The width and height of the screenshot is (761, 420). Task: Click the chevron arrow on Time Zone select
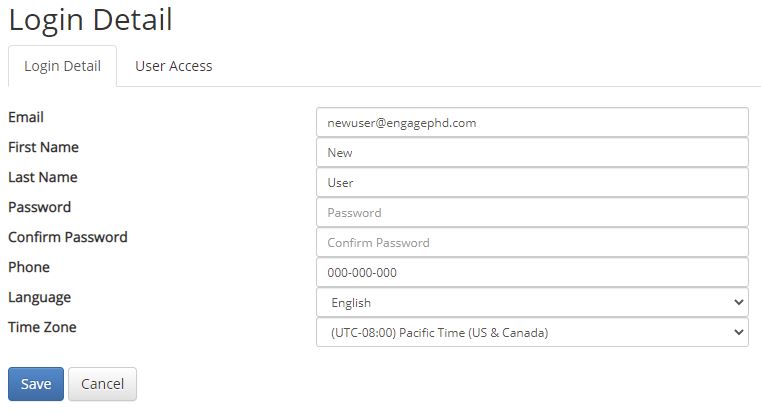tap(739, 333)
